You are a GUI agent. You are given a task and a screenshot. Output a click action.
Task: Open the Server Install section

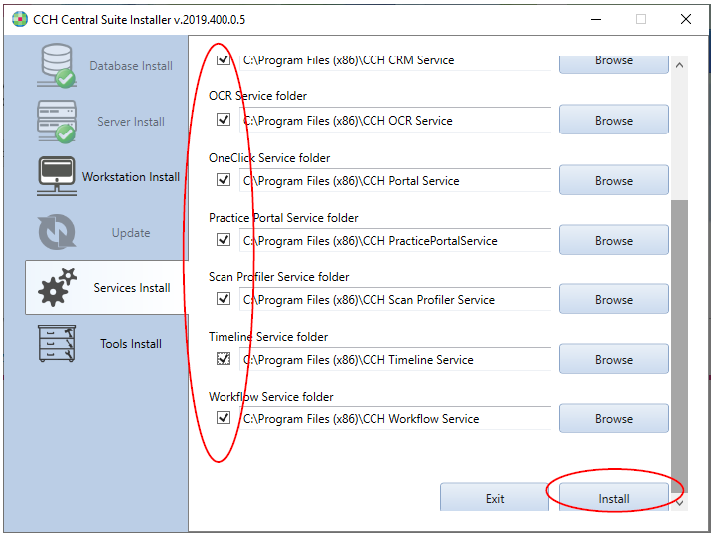coord(106,122)
